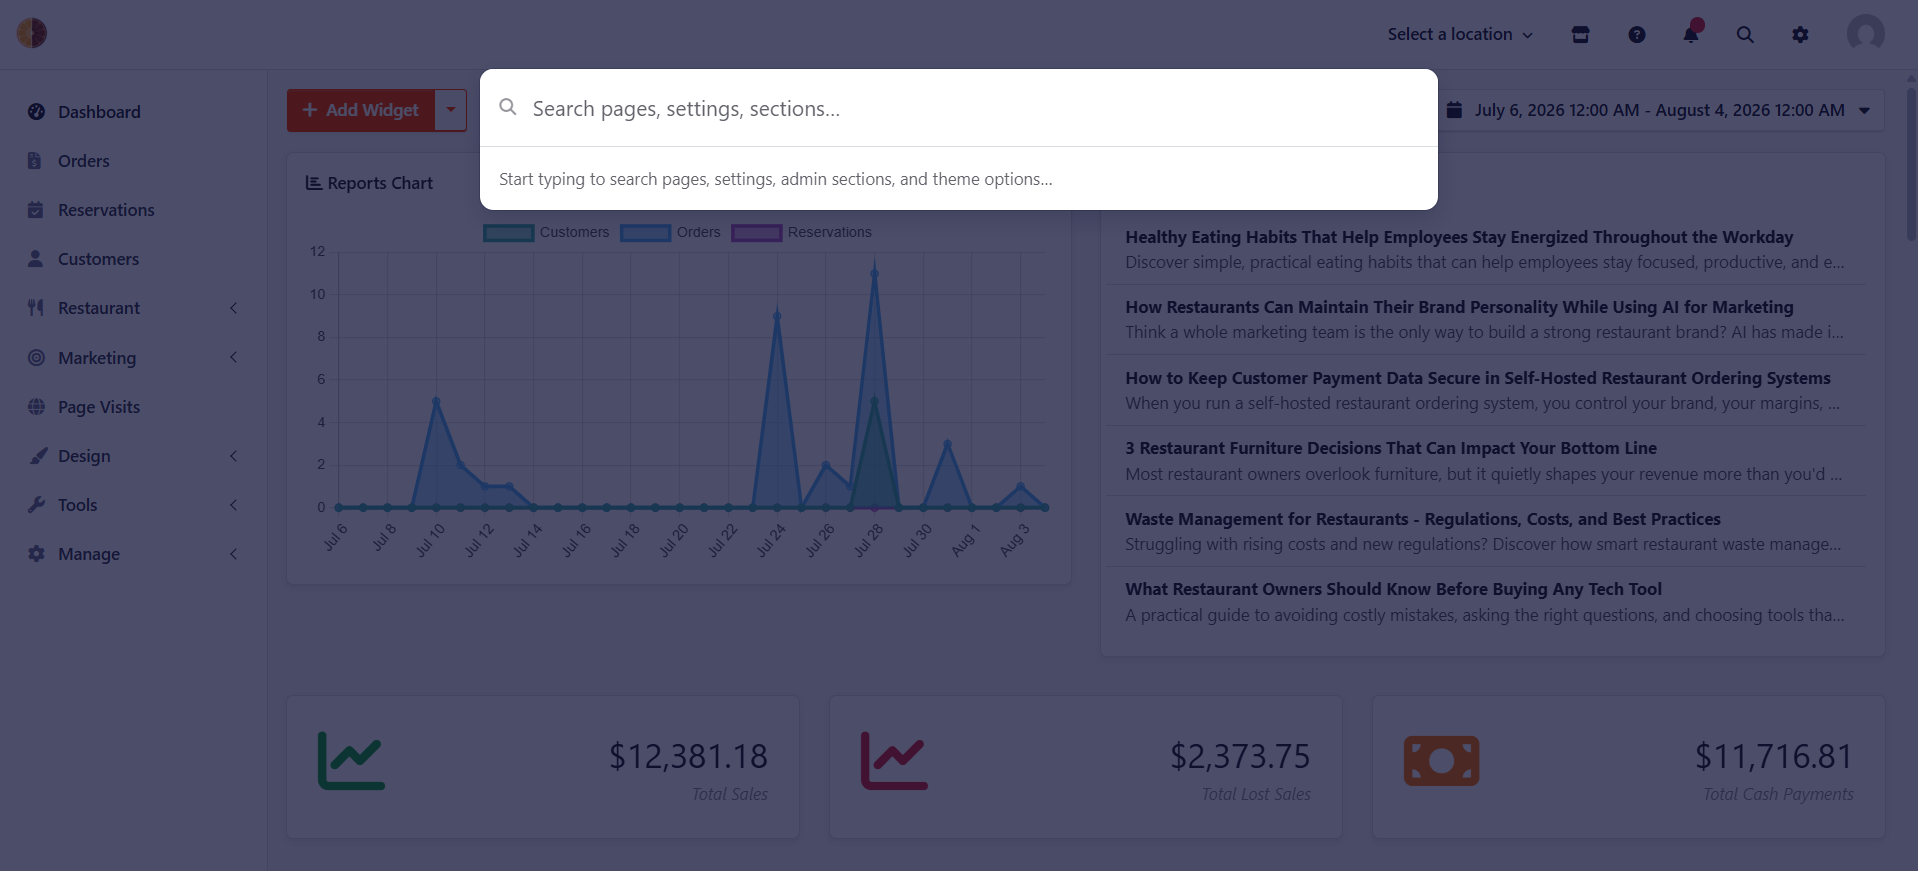Viewport: 1918px width, 871px height.
Task: Expand the Restaurant submenu chevron
Action: (234, 308)
